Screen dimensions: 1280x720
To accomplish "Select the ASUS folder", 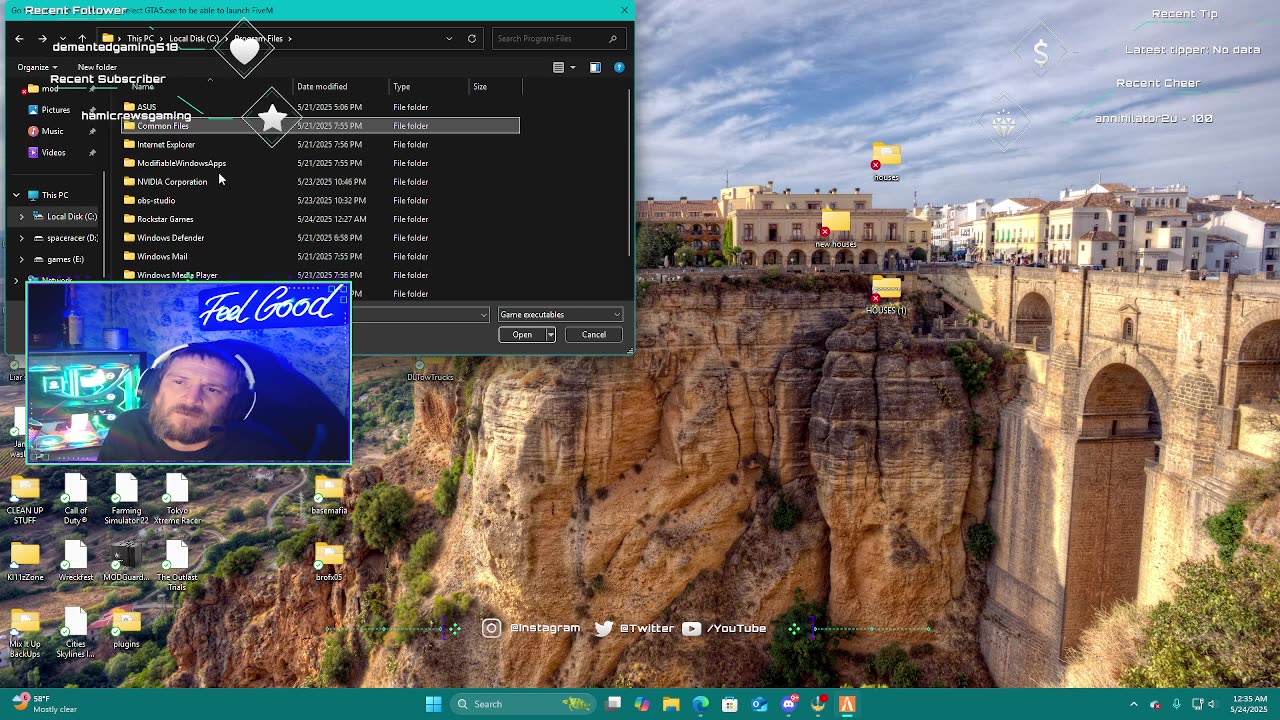I will tap(146, 107).
